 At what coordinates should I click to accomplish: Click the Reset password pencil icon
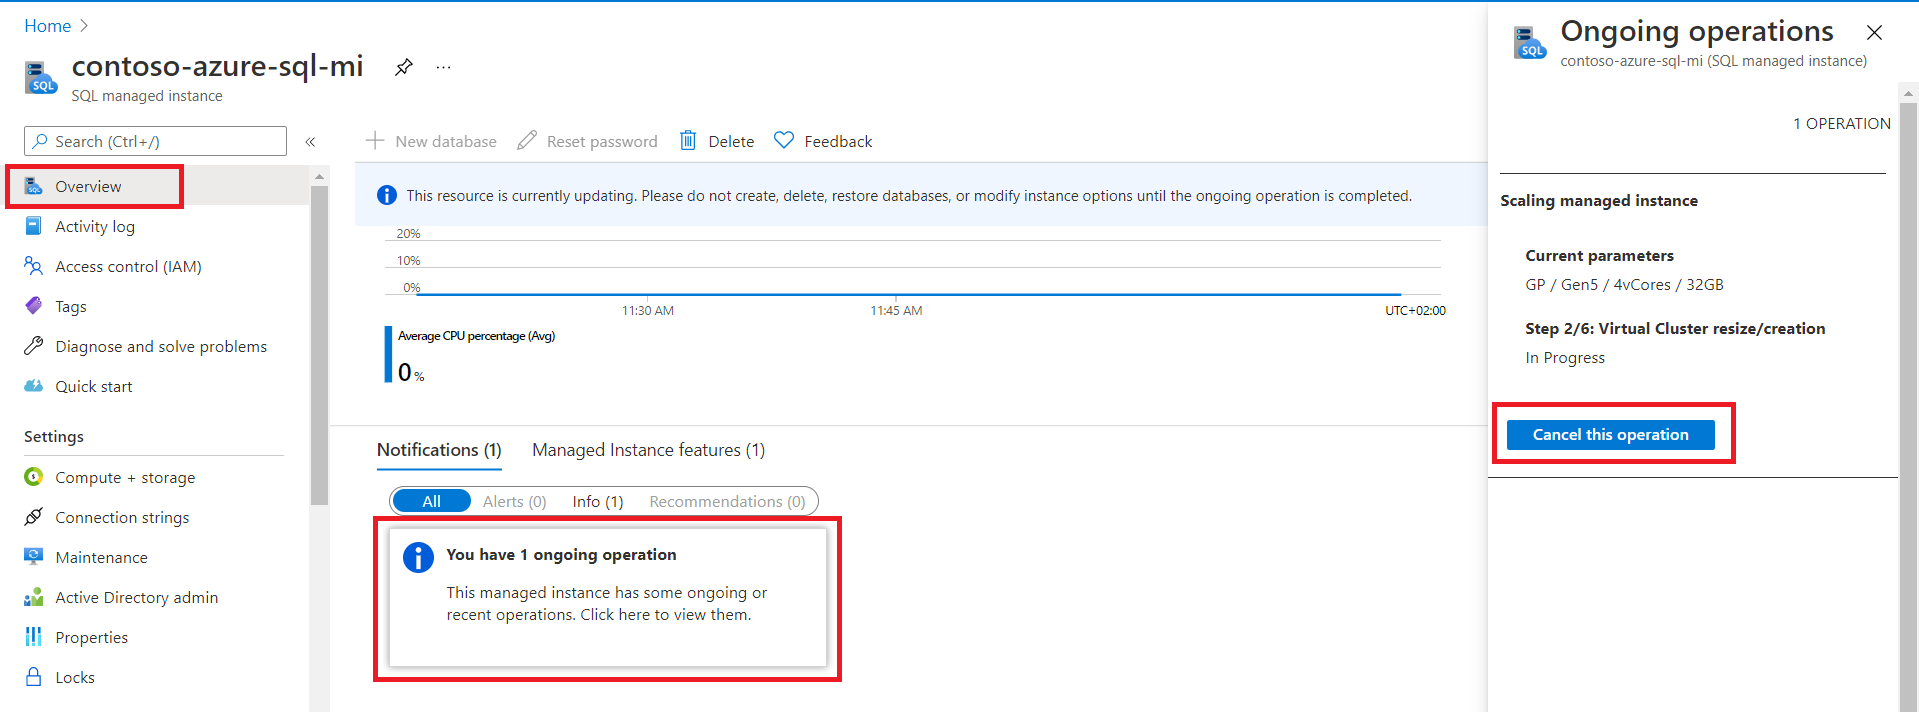click(527, 141)
